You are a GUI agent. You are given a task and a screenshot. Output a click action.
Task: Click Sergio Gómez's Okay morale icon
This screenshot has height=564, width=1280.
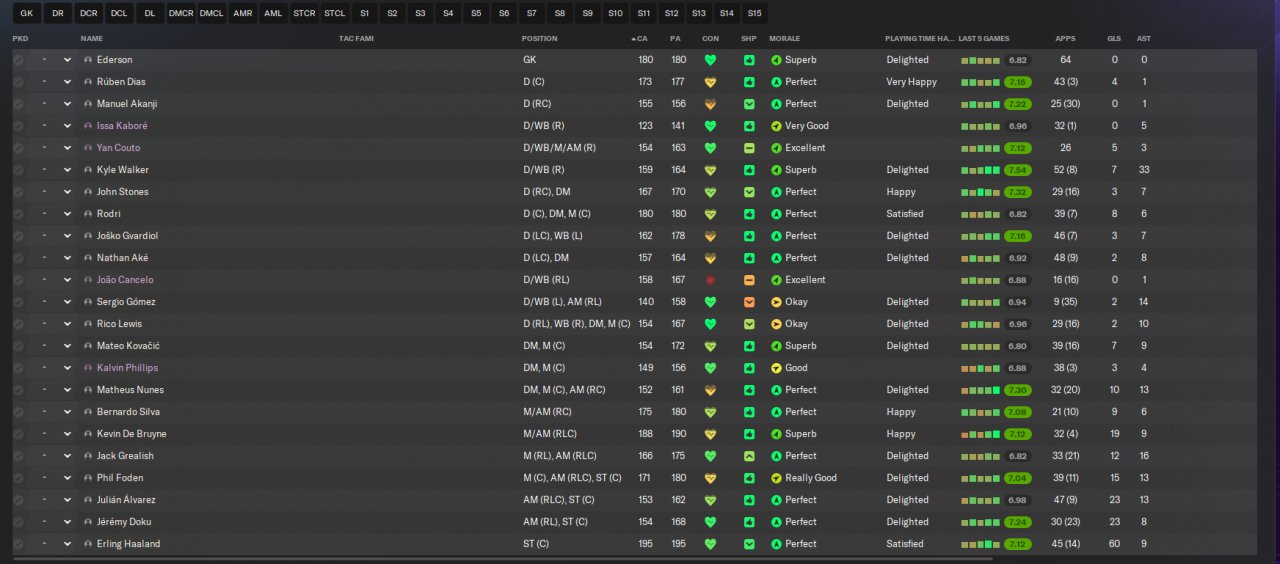pyautogui.click(x=776, y=302)
